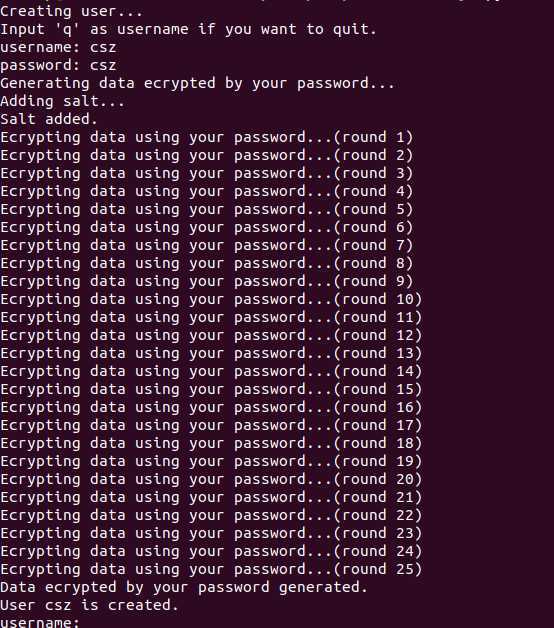This screenshot has height=628, width=554.
Task: Click the encrypting line for round 20
Action: click(x=211, y=479)
